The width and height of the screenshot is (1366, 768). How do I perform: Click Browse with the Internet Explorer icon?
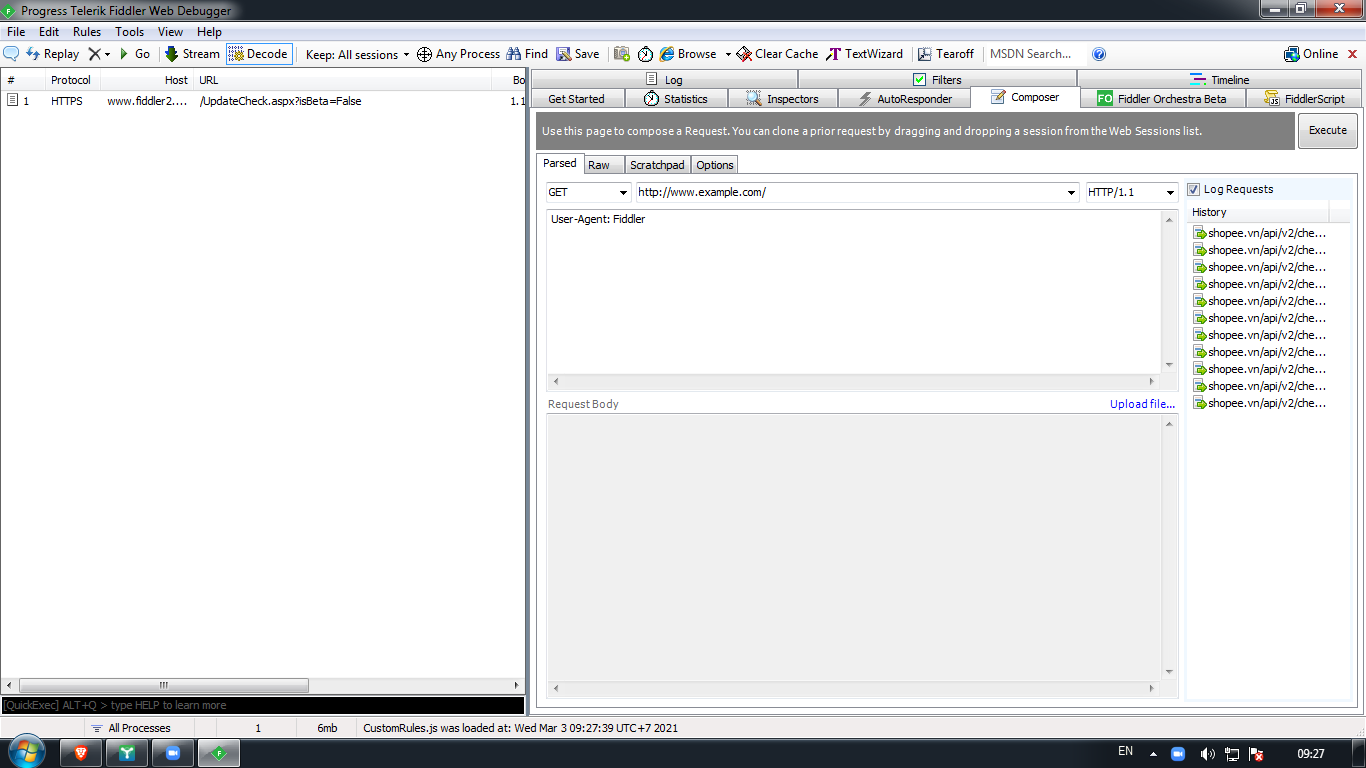point(688,54)
